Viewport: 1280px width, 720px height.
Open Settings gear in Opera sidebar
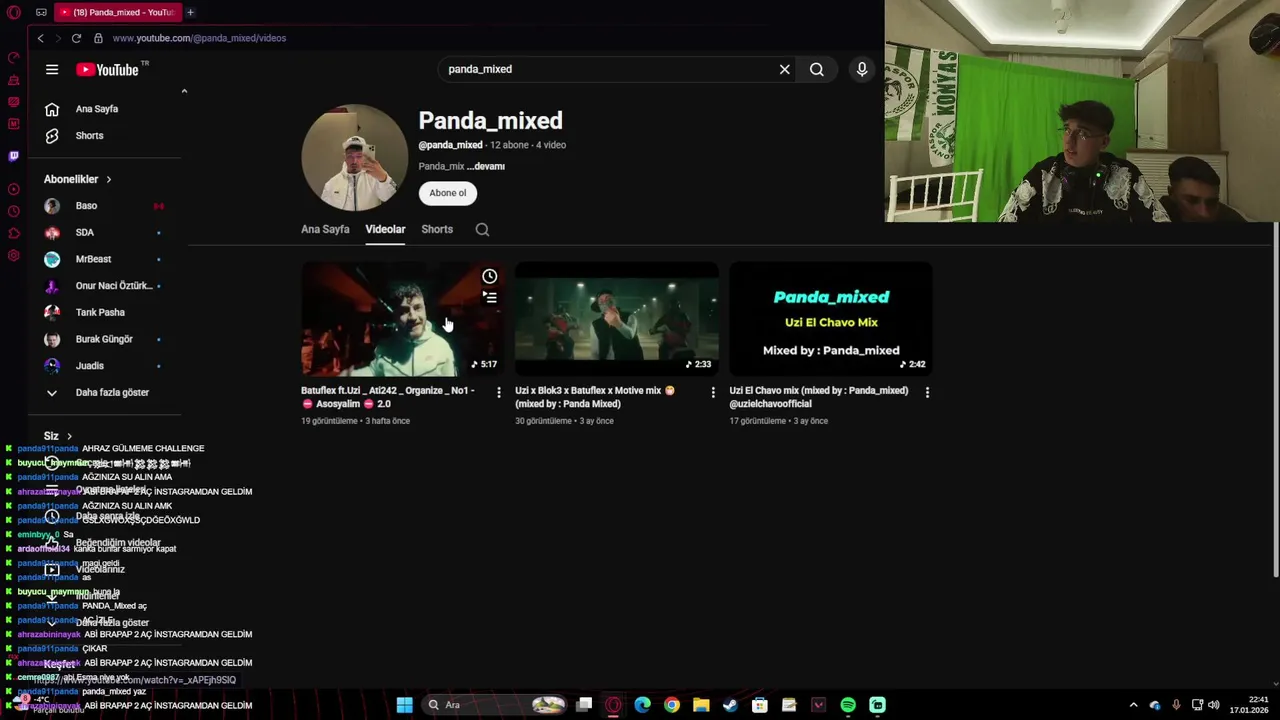click(x=13, y=256)
